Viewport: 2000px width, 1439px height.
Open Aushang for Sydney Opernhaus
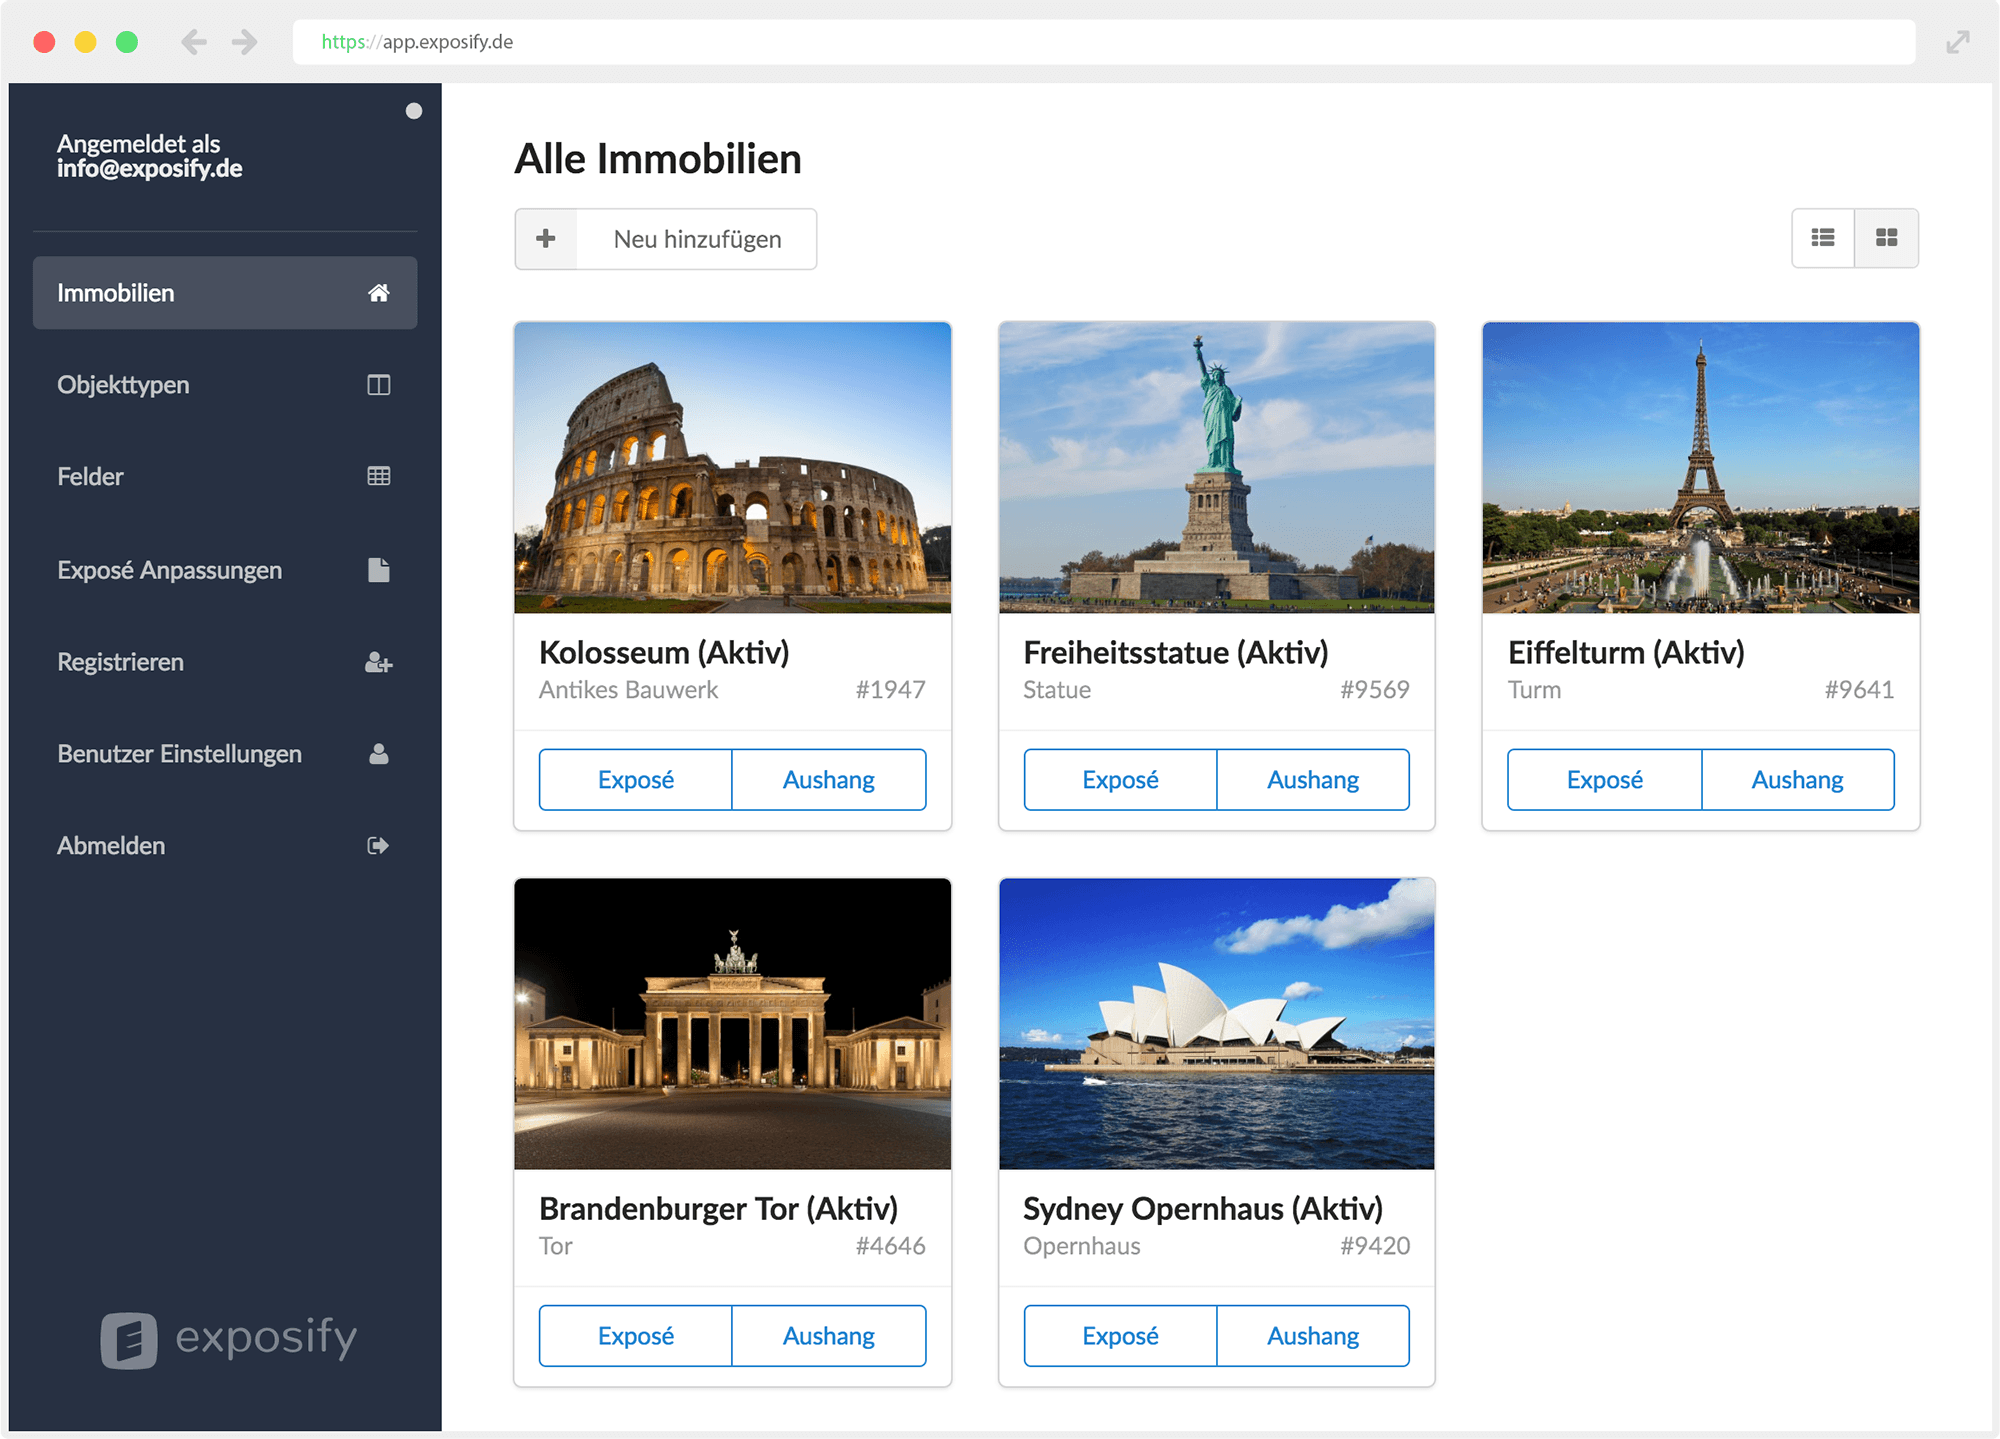click(x=1313, y=1336)
